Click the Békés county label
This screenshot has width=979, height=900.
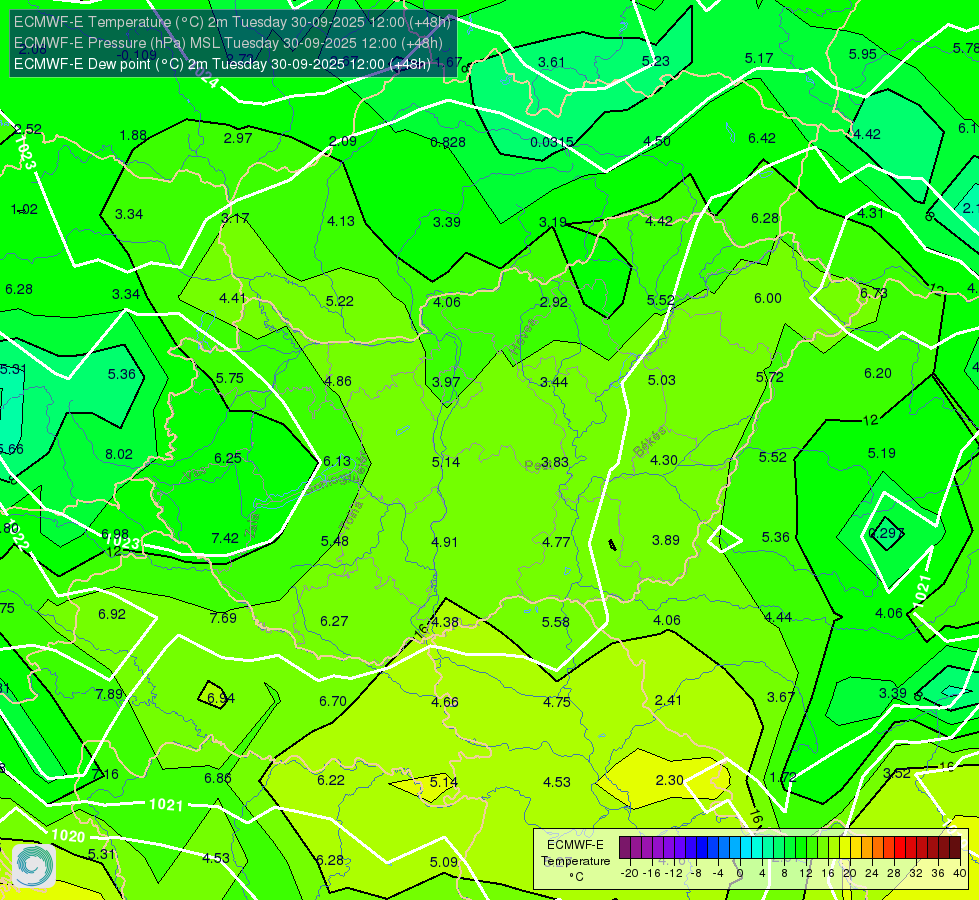[x=650, y=442]
